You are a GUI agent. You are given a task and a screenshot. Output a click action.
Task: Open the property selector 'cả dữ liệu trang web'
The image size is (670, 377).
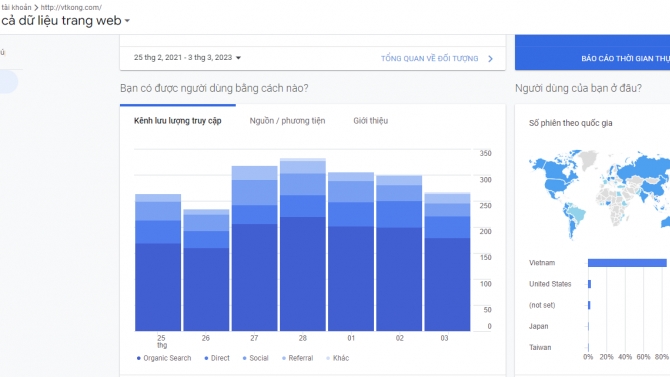click(x=65, y=21)
